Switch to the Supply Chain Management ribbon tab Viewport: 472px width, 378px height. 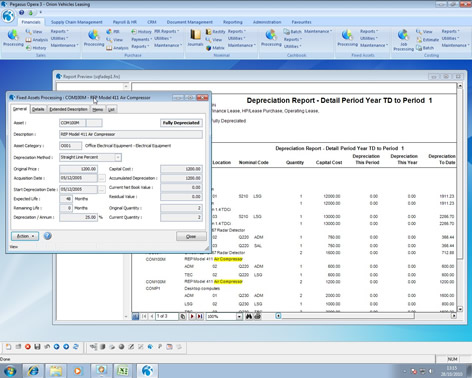[77, 22]
